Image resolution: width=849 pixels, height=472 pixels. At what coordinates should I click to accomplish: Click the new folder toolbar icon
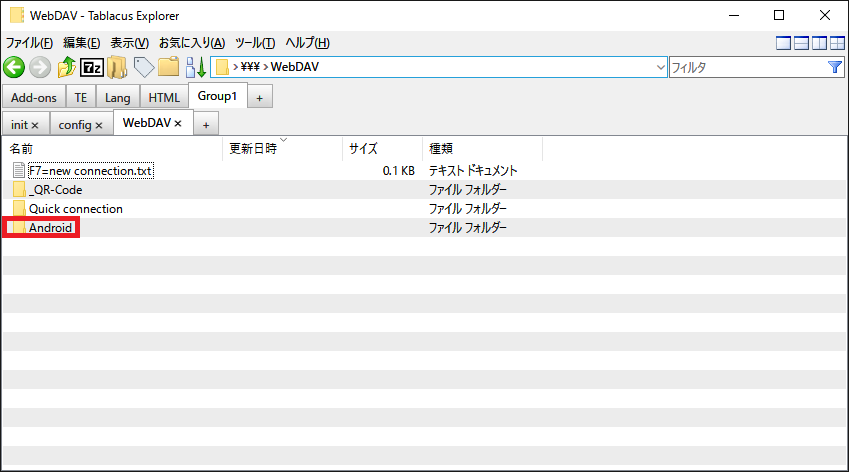pyautogui.click(x=168, y=67)
